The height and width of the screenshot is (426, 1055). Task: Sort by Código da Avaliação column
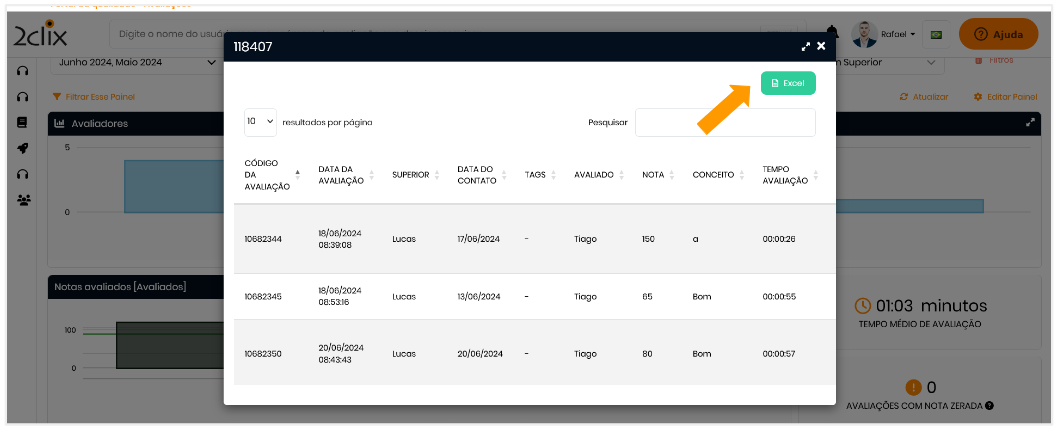[268, 175]
